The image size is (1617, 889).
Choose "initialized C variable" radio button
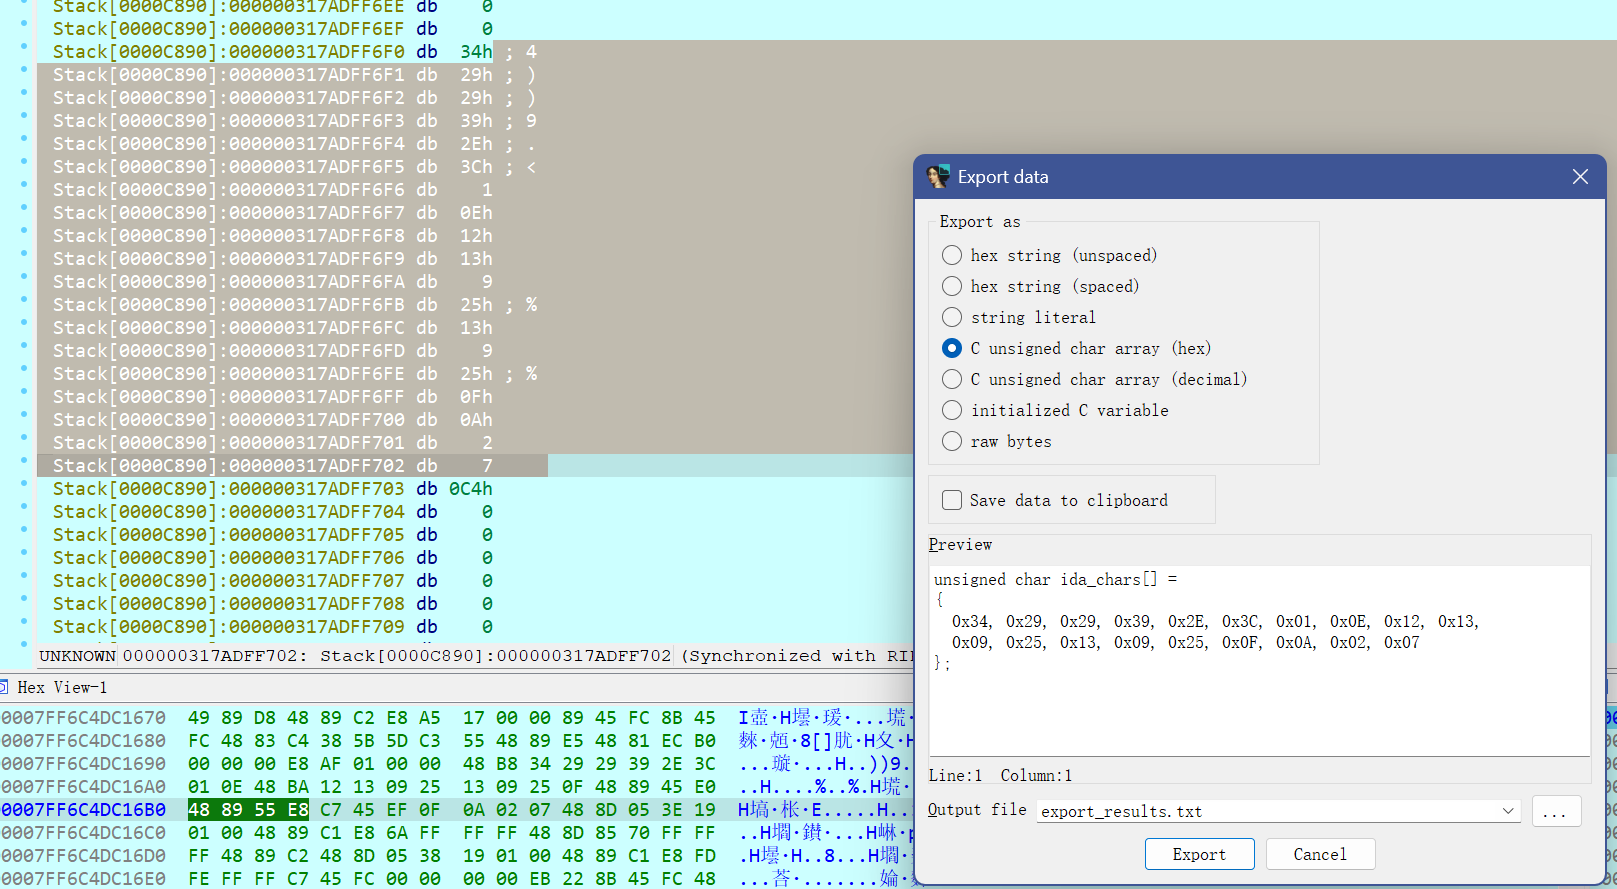(x=952, y=410)
